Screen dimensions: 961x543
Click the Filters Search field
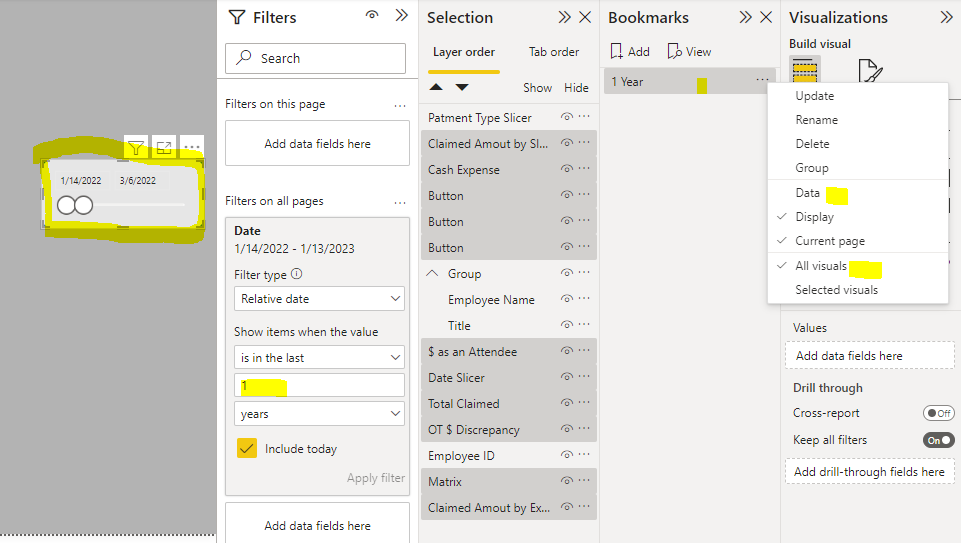coord(315,58)
